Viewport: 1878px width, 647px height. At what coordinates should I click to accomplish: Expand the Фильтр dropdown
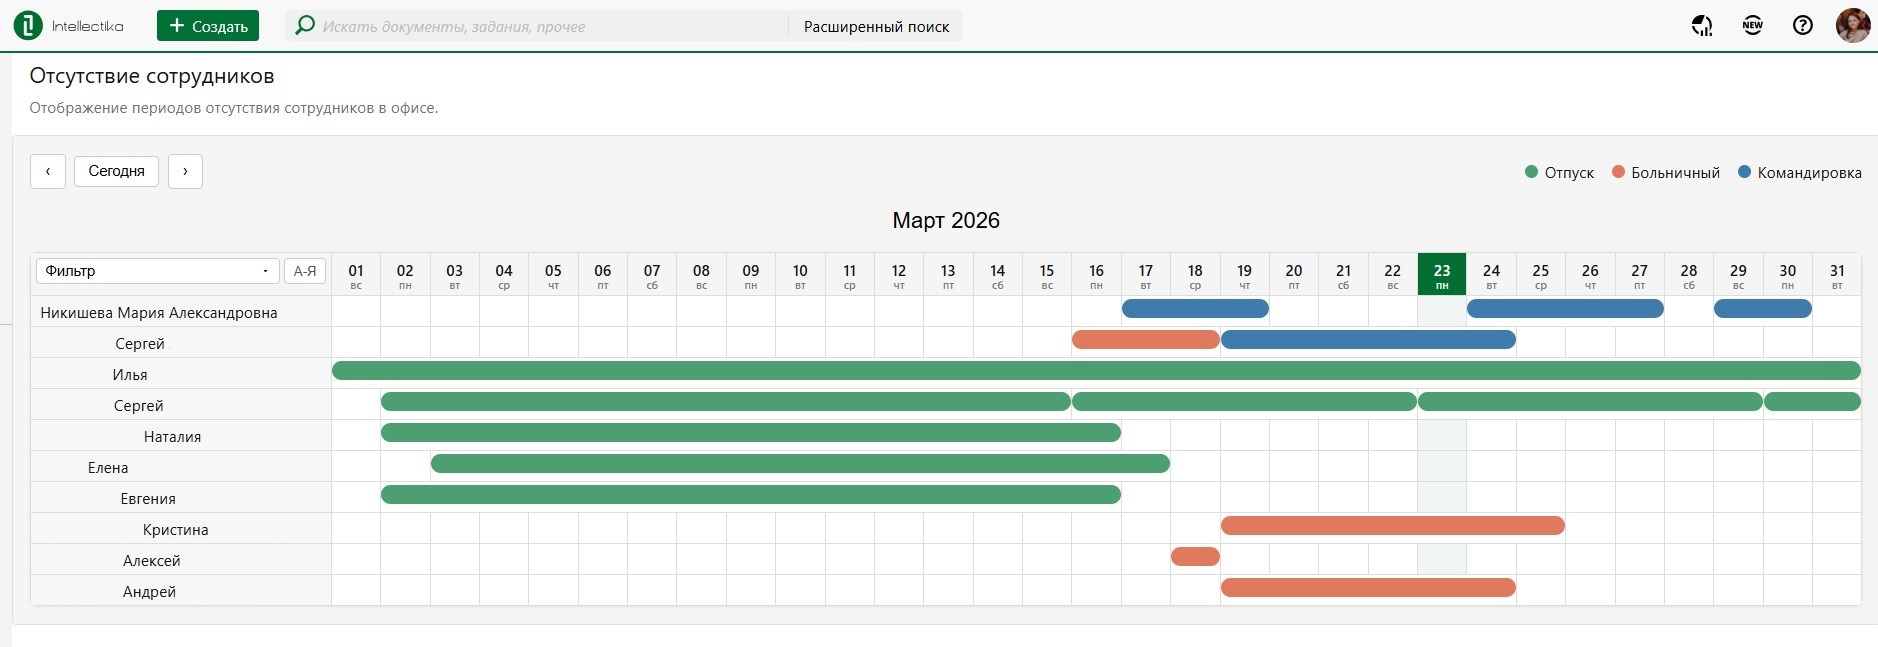click(x=158, y=271)
